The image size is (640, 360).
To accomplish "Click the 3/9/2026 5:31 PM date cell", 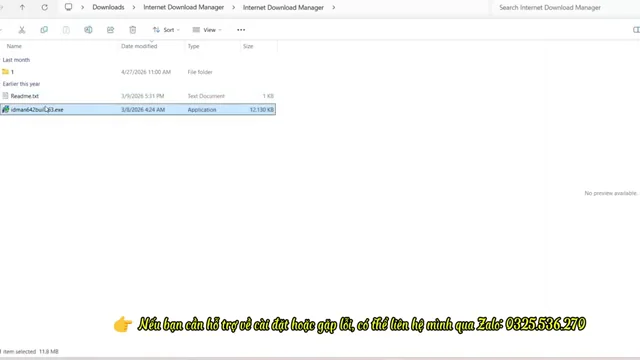I will pyautogui.click(x=142, y=96).
